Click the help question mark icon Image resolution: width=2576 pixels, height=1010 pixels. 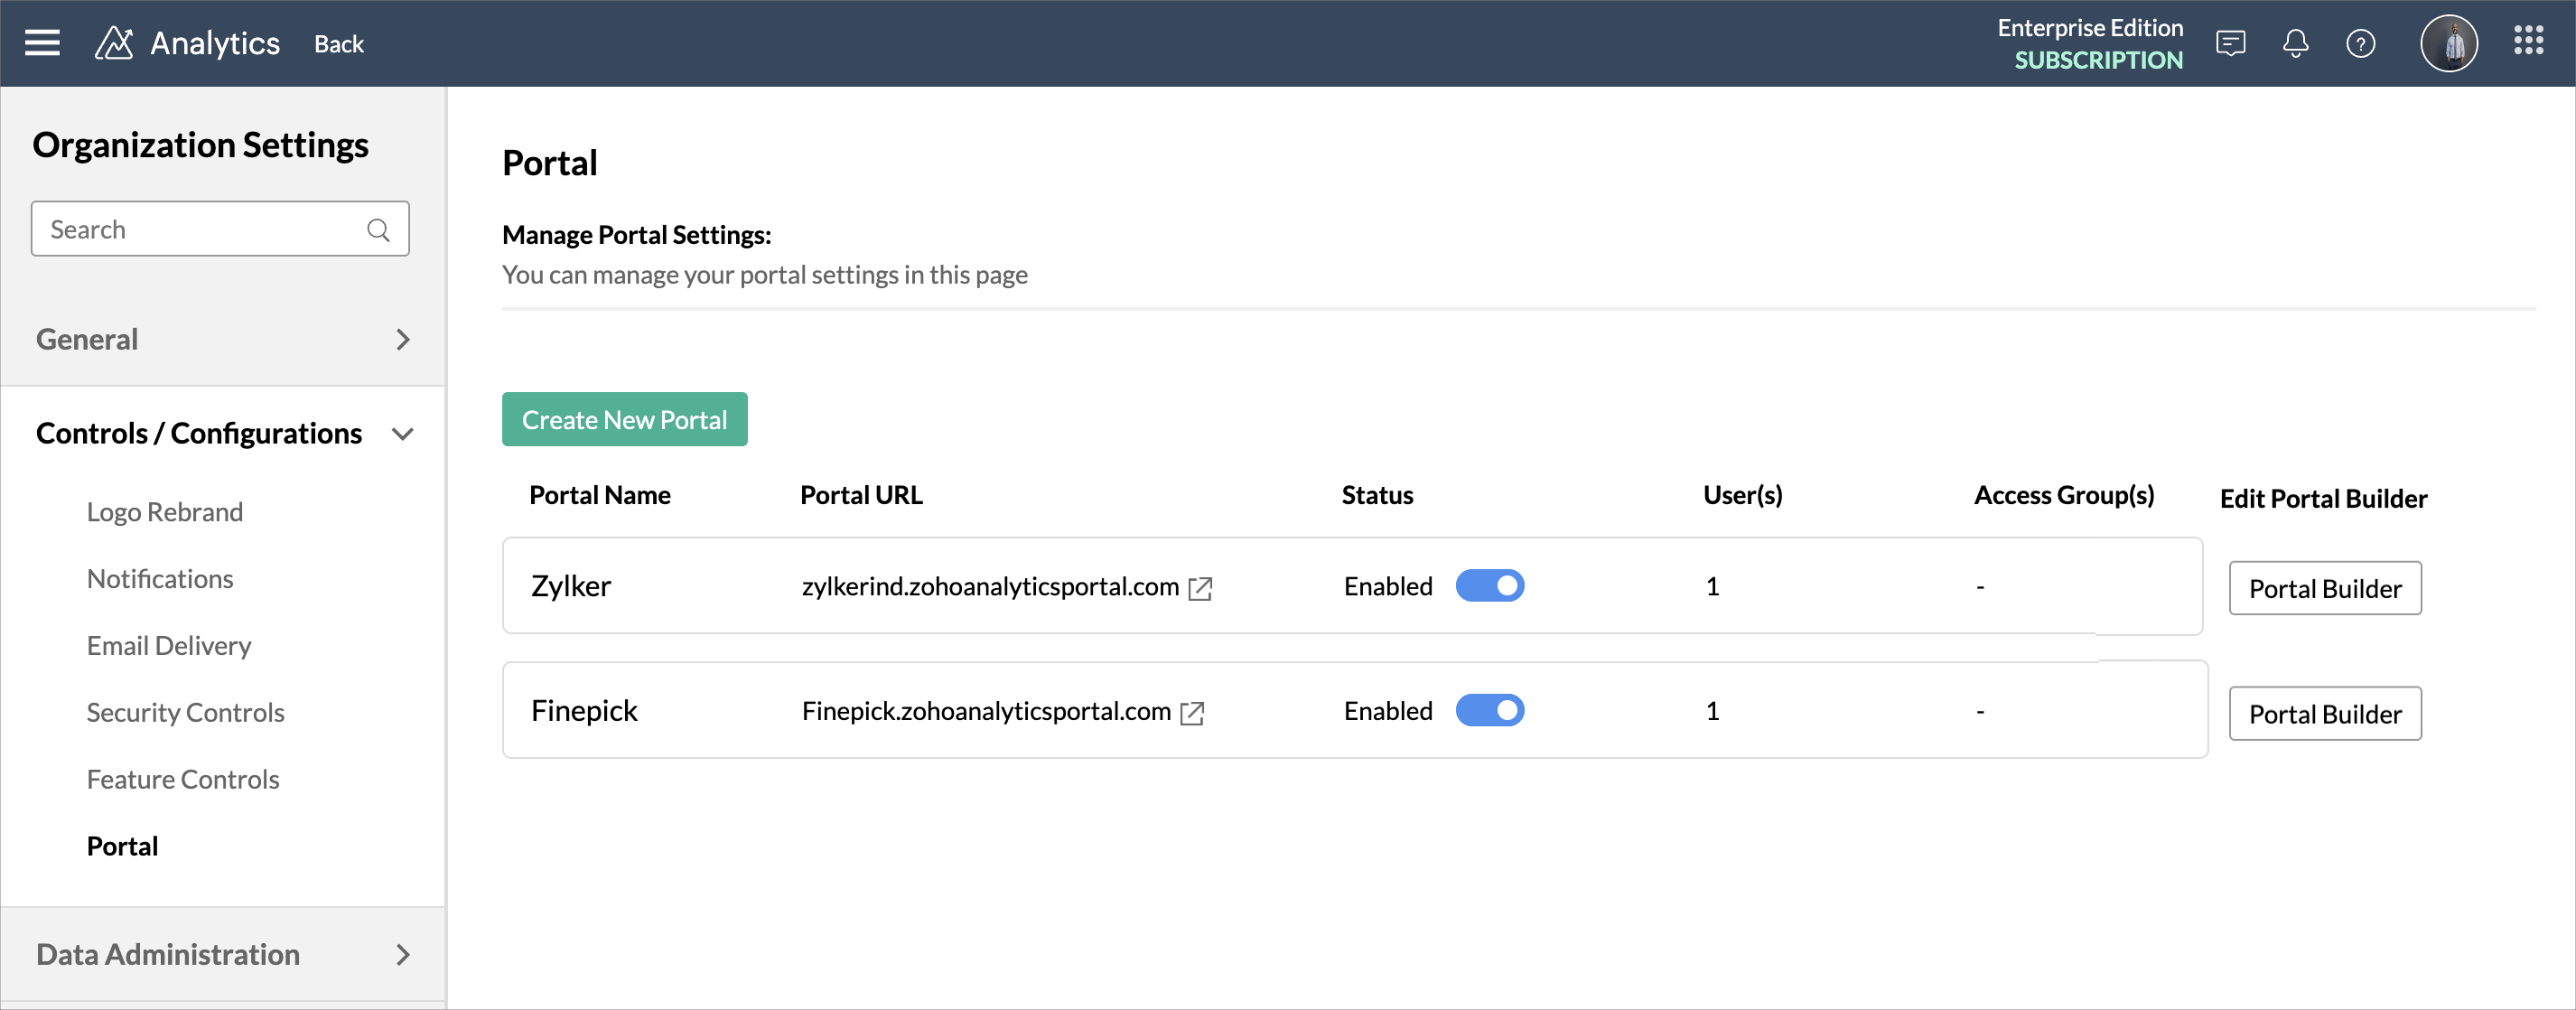point(2360,43)
